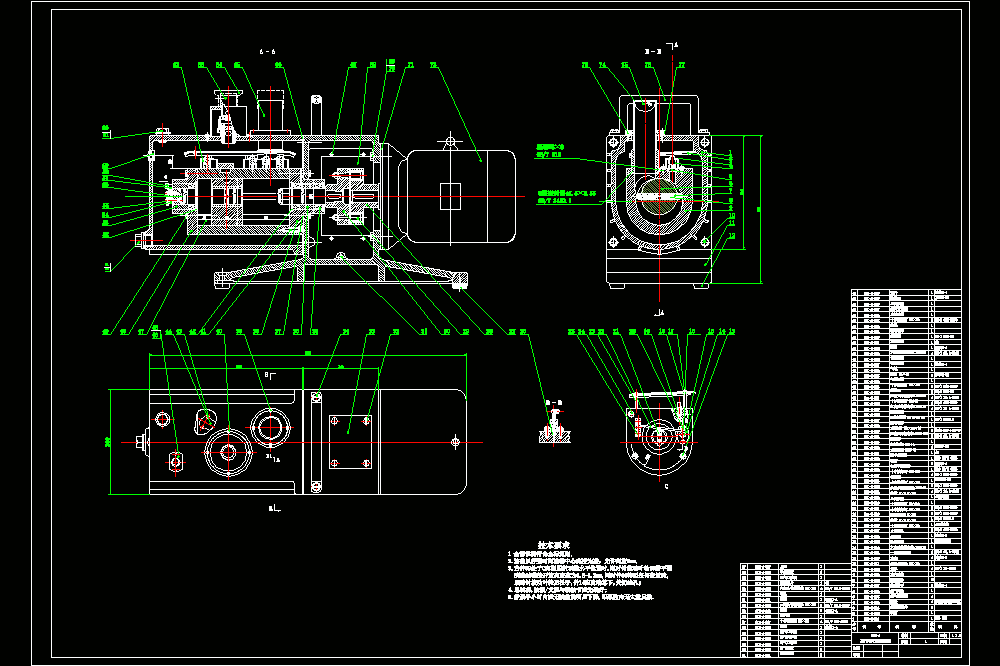Select balloon number 12 beside the cross-section view
The height and width of the screenshot is (666, 1000).
pos(732,235)
